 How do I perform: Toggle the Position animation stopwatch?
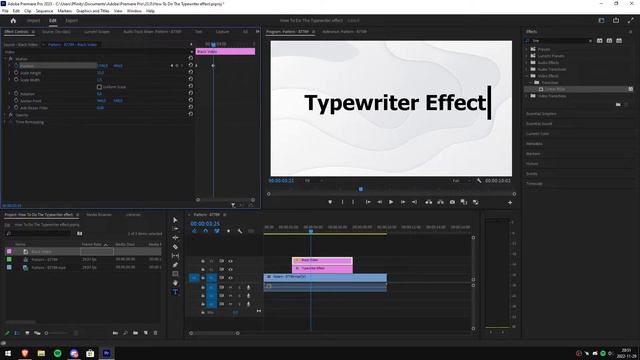[16, 65]
